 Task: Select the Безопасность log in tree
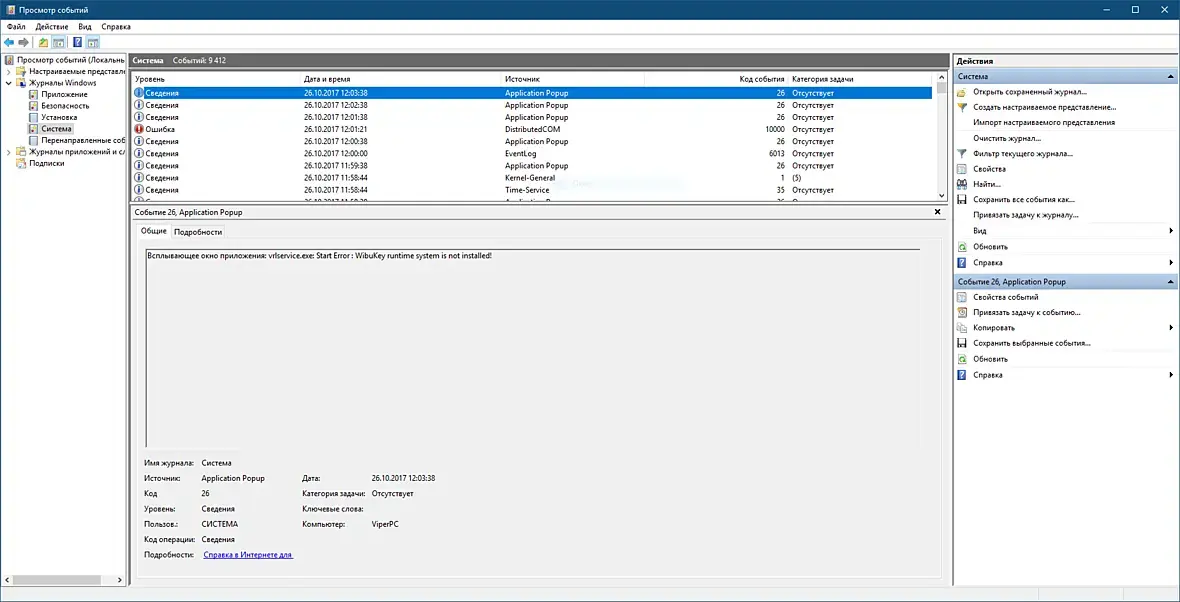click(65, 106)
